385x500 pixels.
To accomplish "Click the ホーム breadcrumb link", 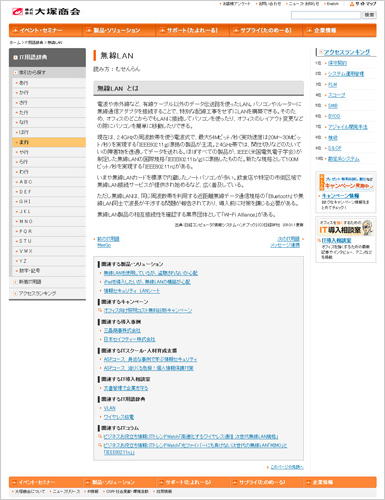I will [15, 43].
